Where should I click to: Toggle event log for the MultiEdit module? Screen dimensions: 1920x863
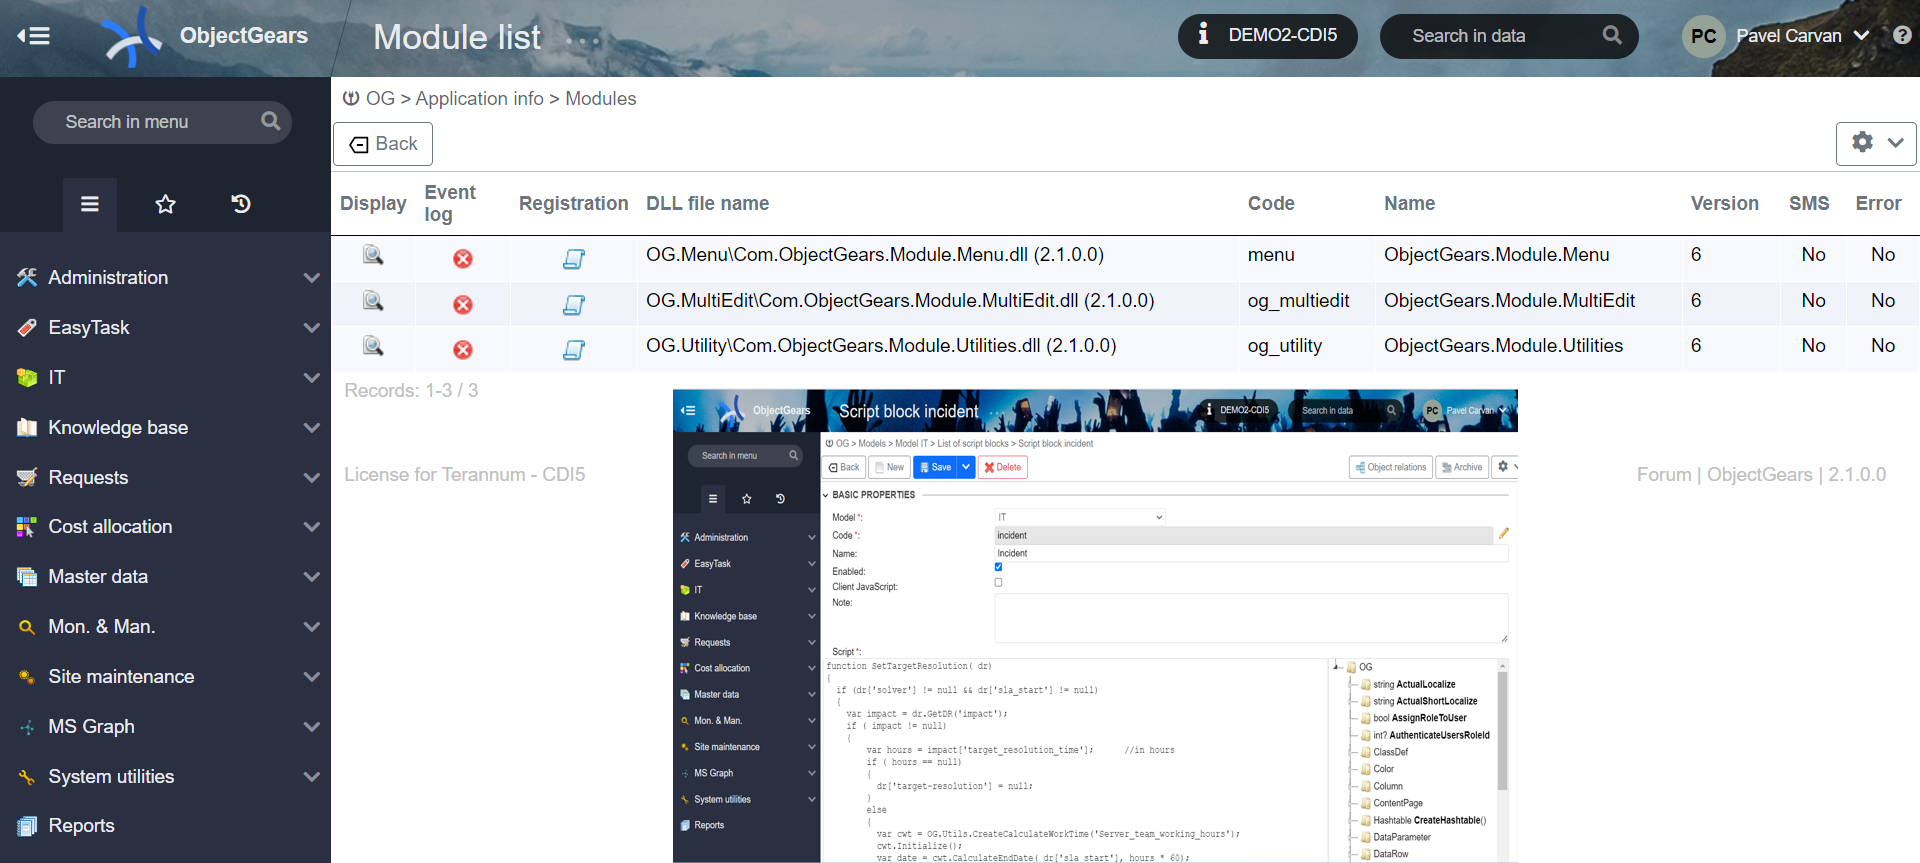[x=463, y=305]
